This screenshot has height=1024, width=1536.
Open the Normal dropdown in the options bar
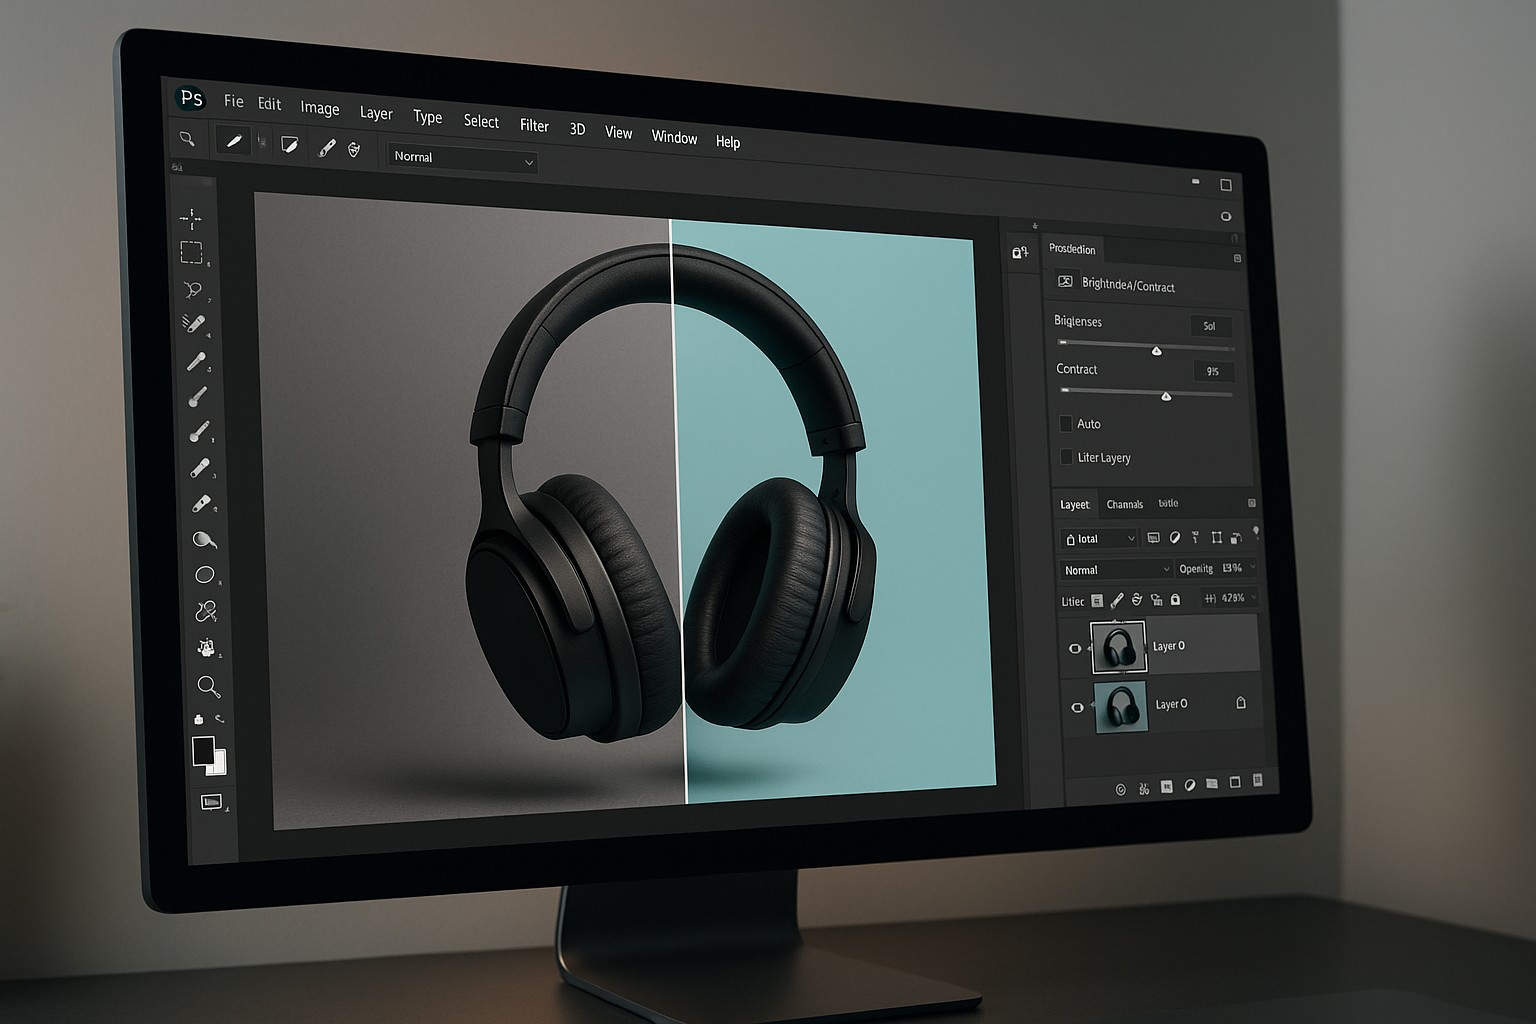tap(463, 159)
